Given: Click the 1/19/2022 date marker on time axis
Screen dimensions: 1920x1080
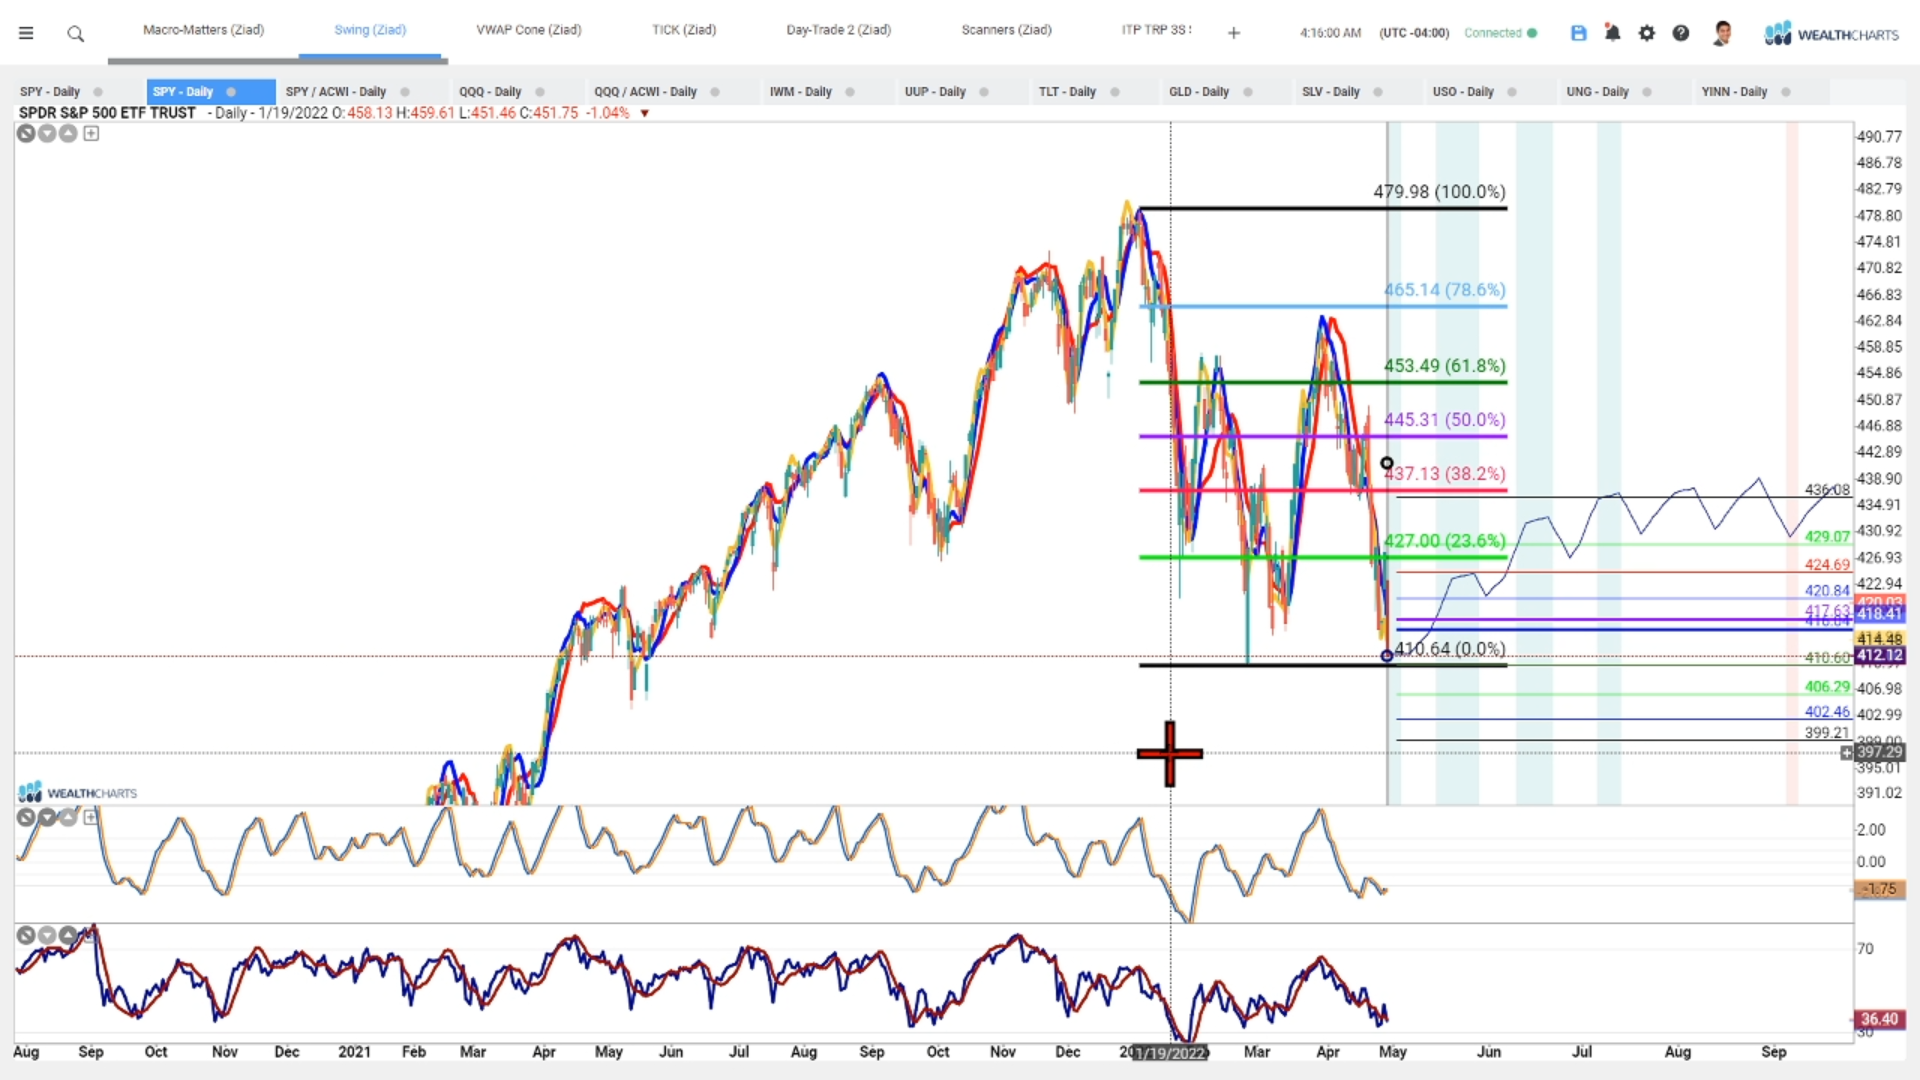Looking at the screenshot, I should coord(1170,1052).
